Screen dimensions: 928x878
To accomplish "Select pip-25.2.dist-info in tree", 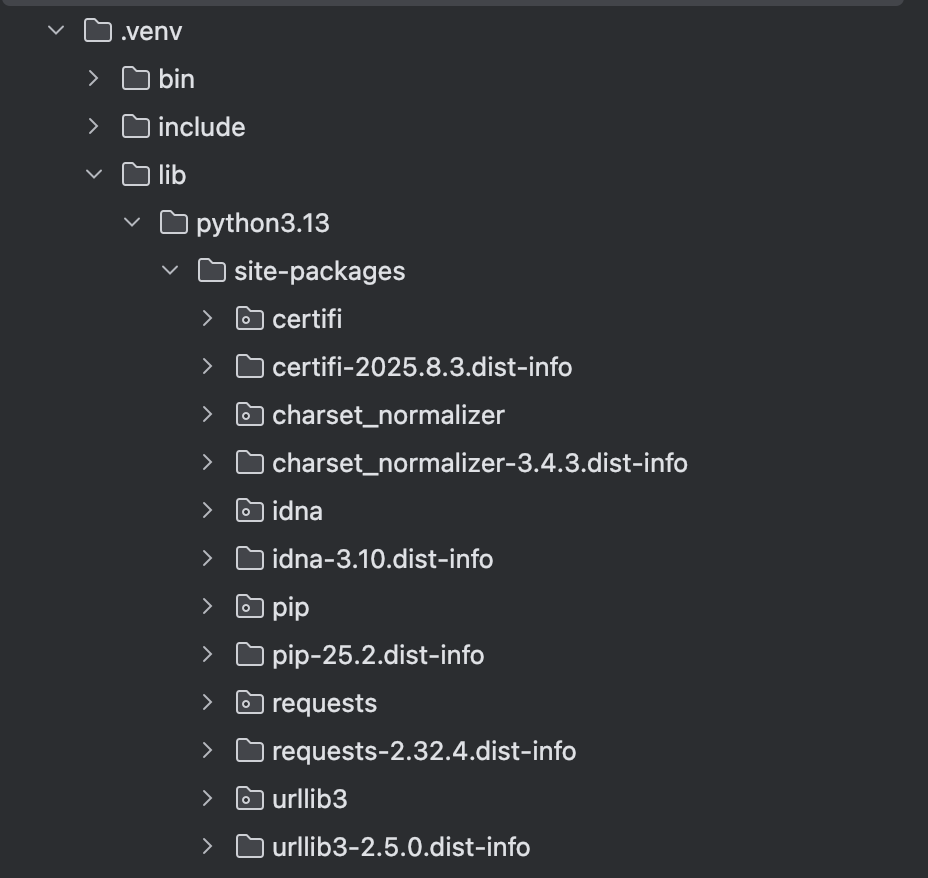I will [x=377, y=655].
